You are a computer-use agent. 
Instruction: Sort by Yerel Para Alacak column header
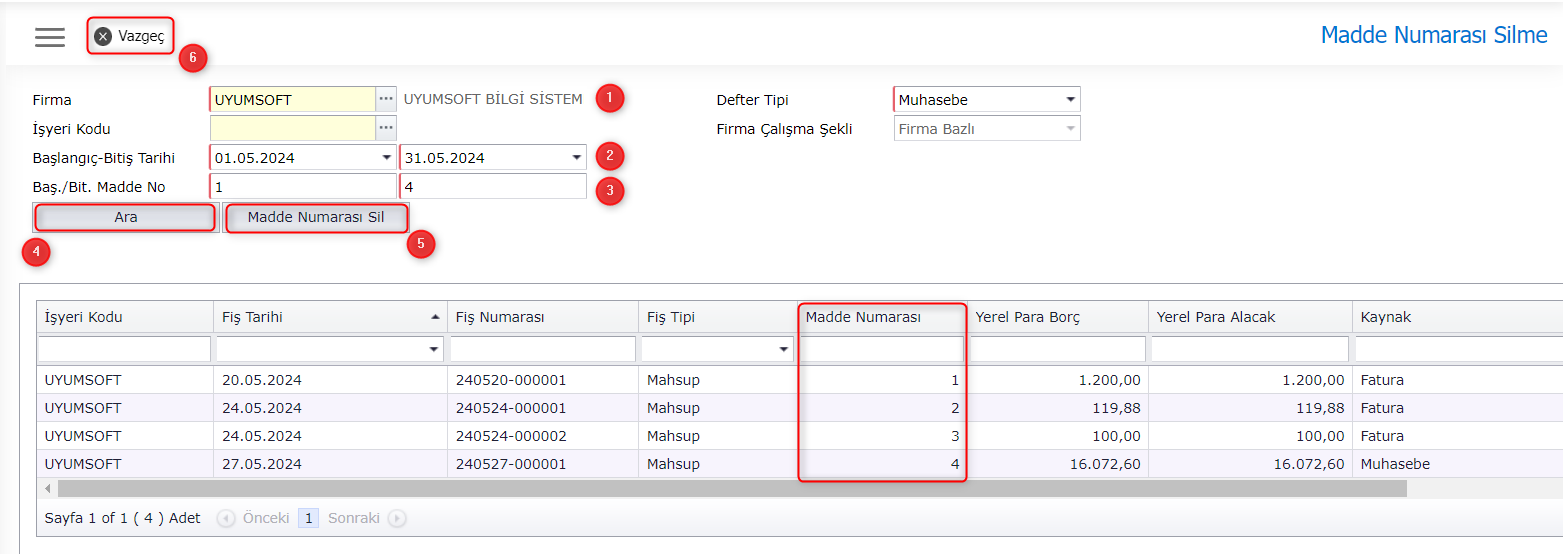click(1250, 317)
